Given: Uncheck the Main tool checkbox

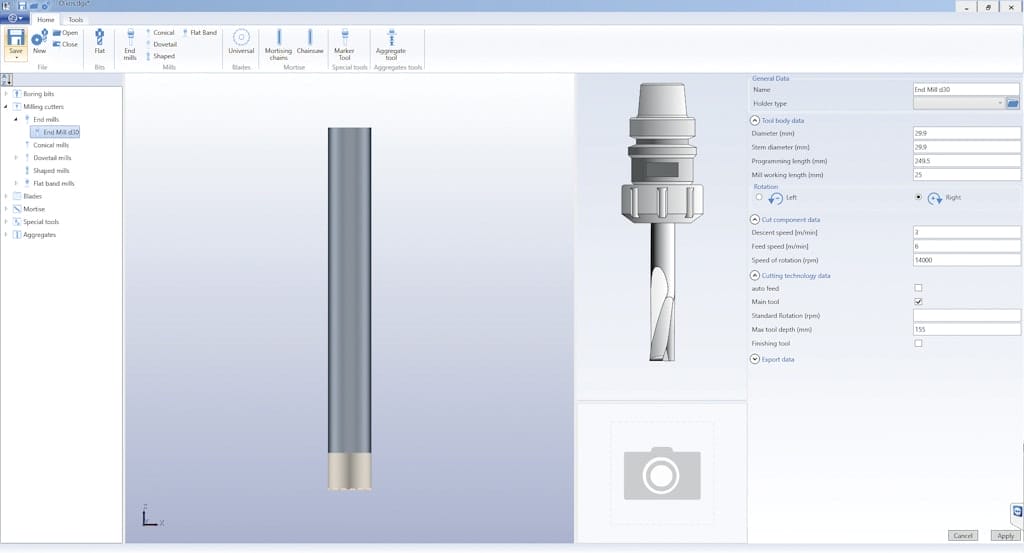Looking at the screenshot, I should 918,301.
